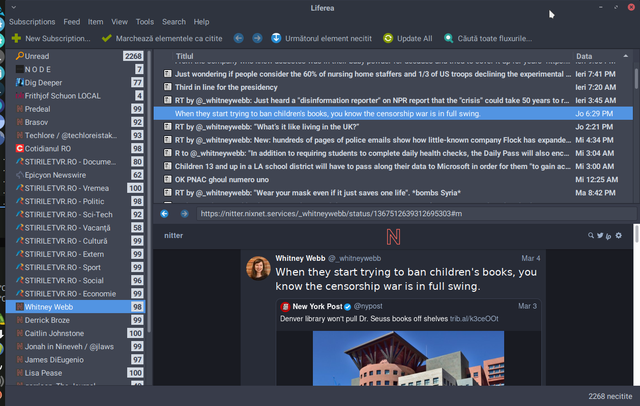Click the Denver library building image
This screenshot has width=640, height=406.
[409, 358]
